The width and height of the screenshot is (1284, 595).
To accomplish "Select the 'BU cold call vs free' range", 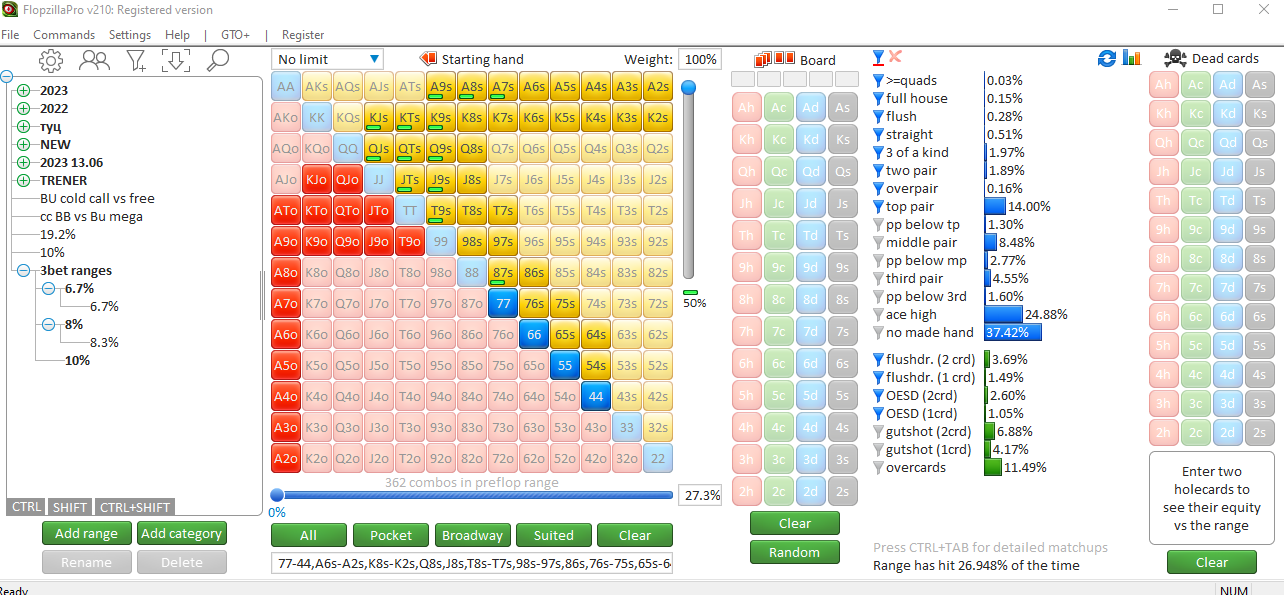I will [98, 199].
